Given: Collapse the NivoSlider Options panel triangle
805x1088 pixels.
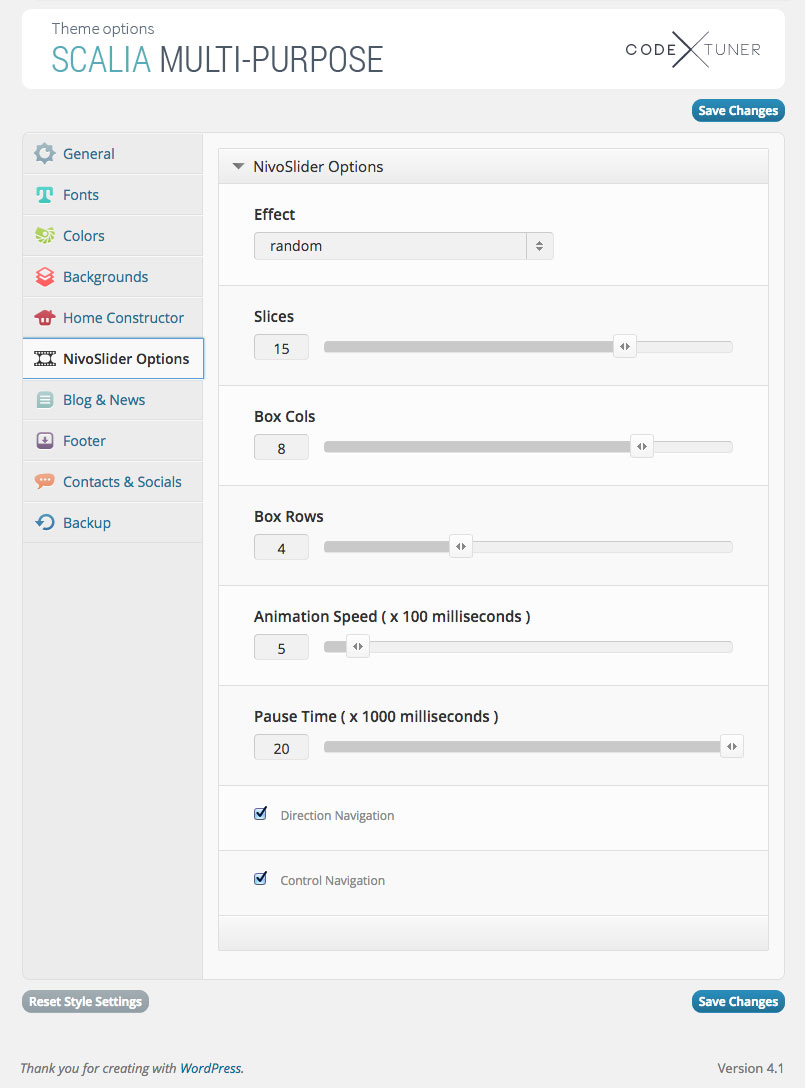Looking at the screenshot, I should (238, 167).
